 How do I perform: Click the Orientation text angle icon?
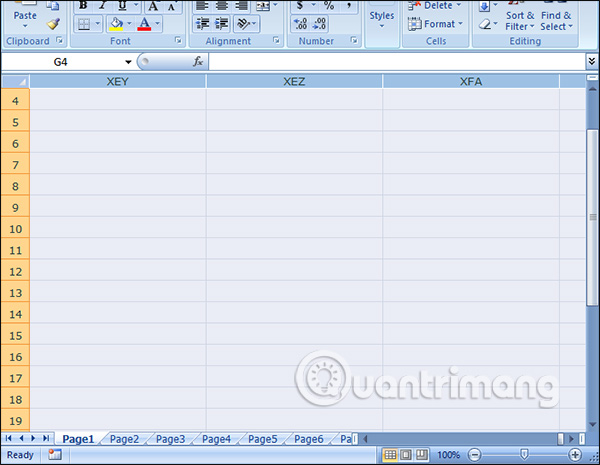click(245, 23)
